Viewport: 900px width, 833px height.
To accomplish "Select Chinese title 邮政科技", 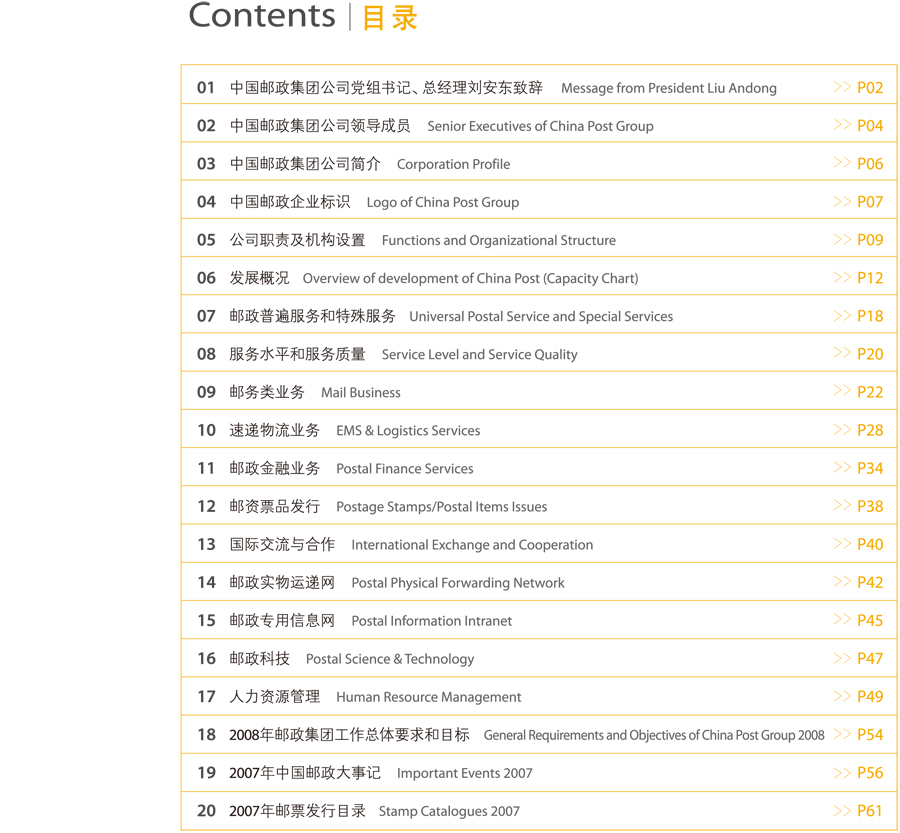I will [259, 658].
